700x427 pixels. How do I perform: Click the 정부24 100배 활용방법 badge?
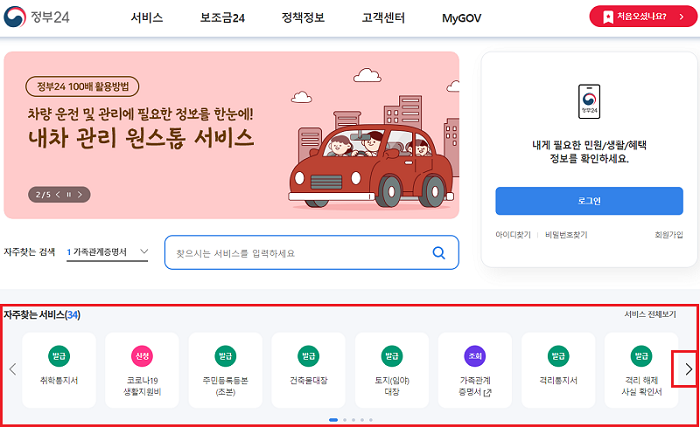point(82,87)
